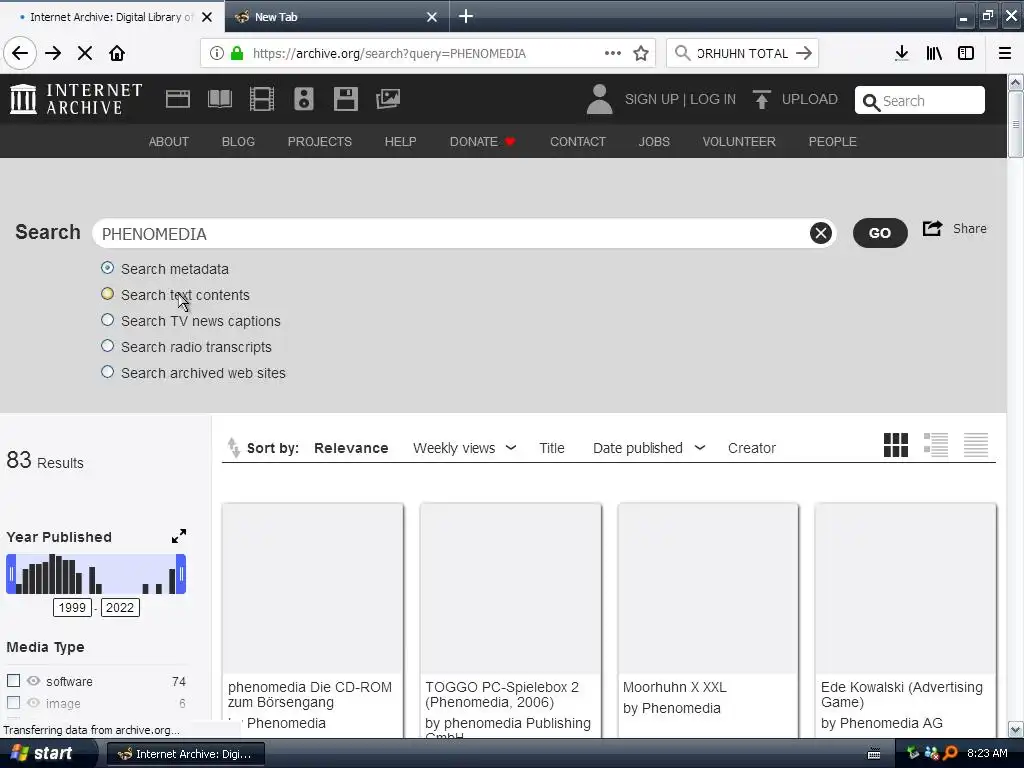Image resolution: width=1024 pixels, height=768 pixels.
Task: Click the header Search box
Action: [x=920, y=101]
